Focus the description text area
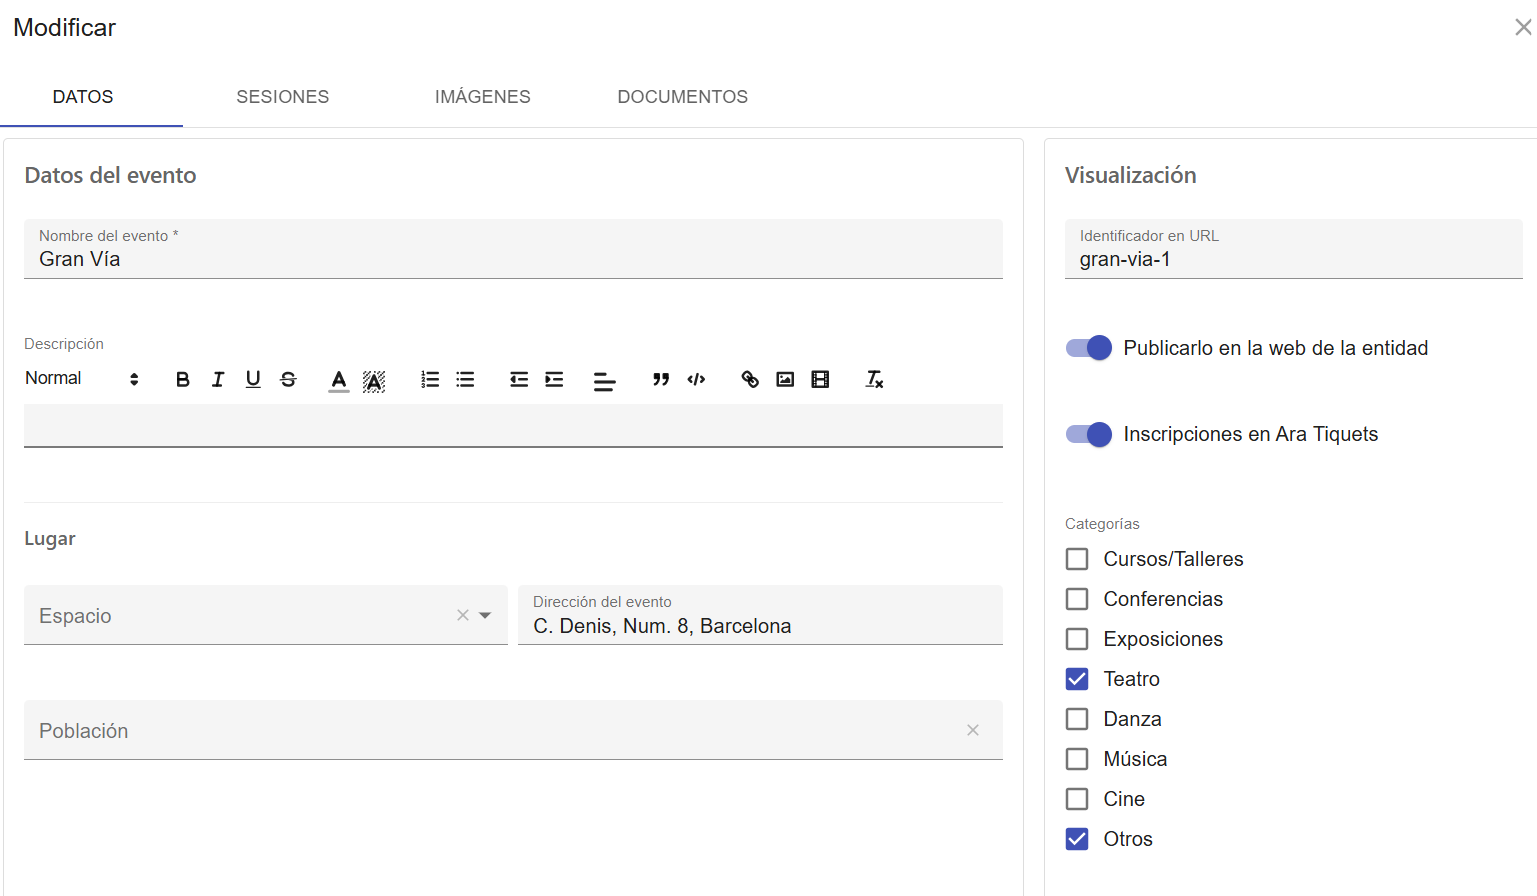1537x896 pixels. point(513,425)
